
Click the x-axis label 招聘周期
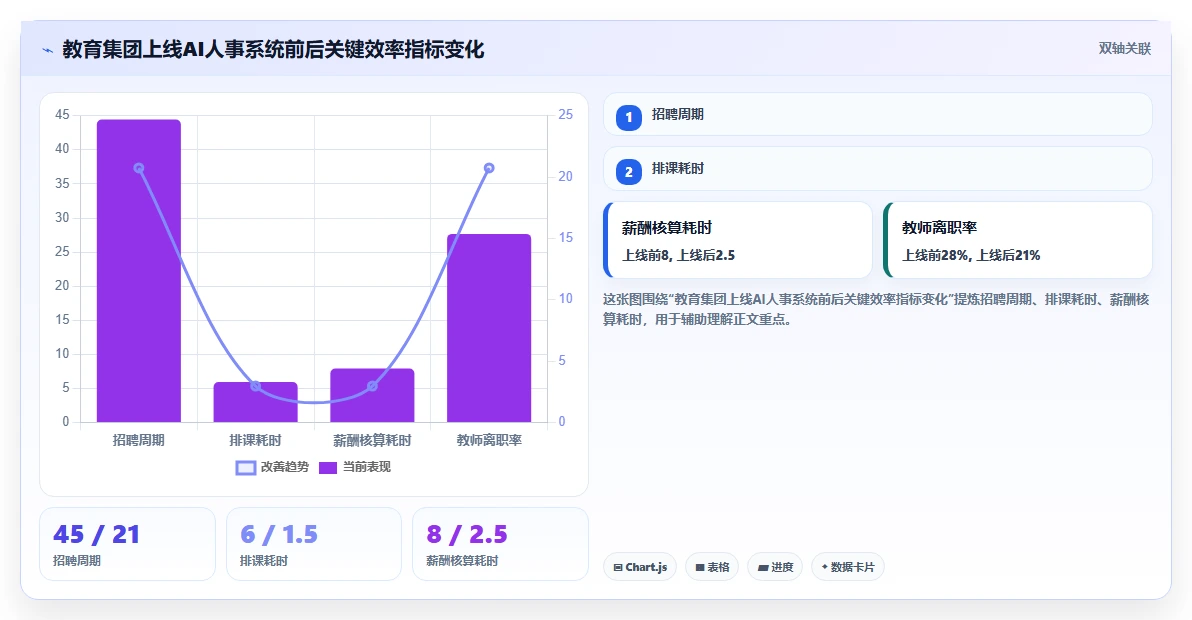pos(139,440)
